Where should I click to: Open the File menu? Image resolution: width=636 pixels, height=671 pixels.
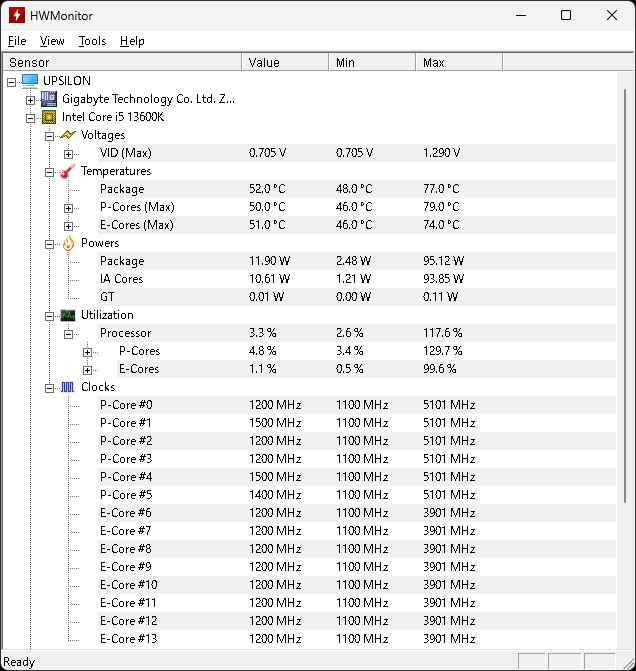(17, 41)
